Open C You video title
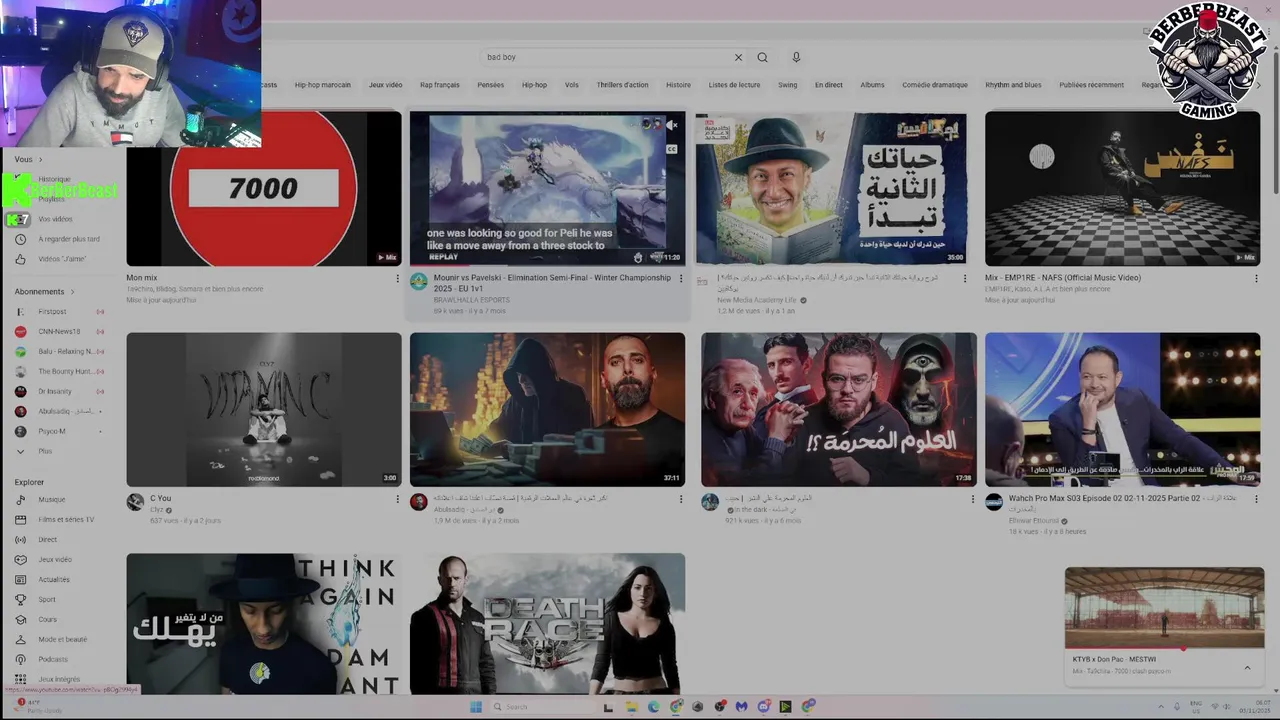The height and width of the screenshot is (720, 1280). coord(161,498)
